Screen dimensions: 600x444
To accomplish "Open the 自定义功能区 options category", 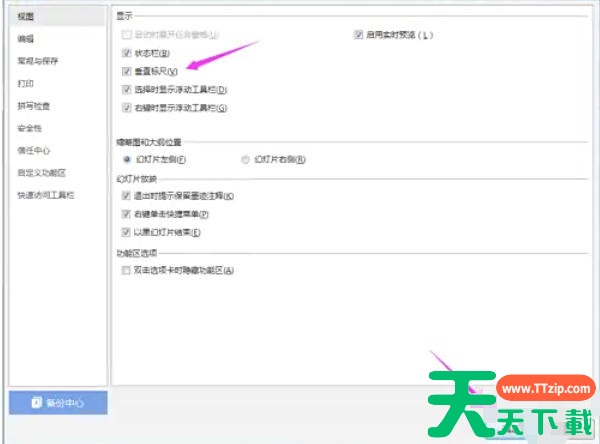I will pyautogui.click(x=42, y=173).
